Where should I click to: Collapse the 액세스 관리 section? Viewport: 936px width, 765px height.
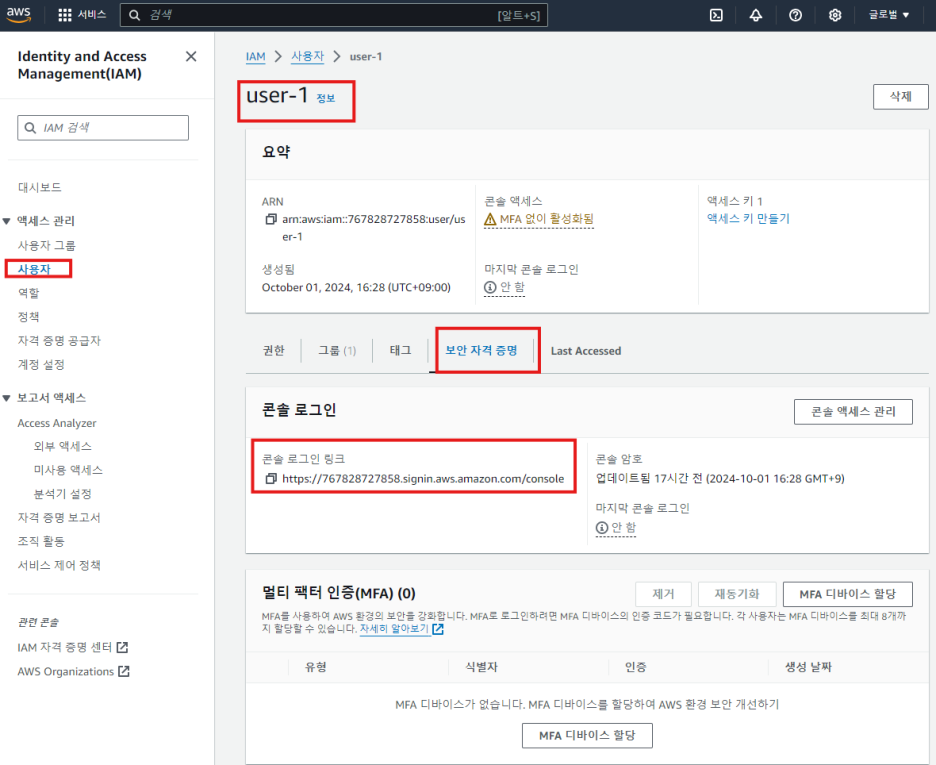(x=7, y=221)
